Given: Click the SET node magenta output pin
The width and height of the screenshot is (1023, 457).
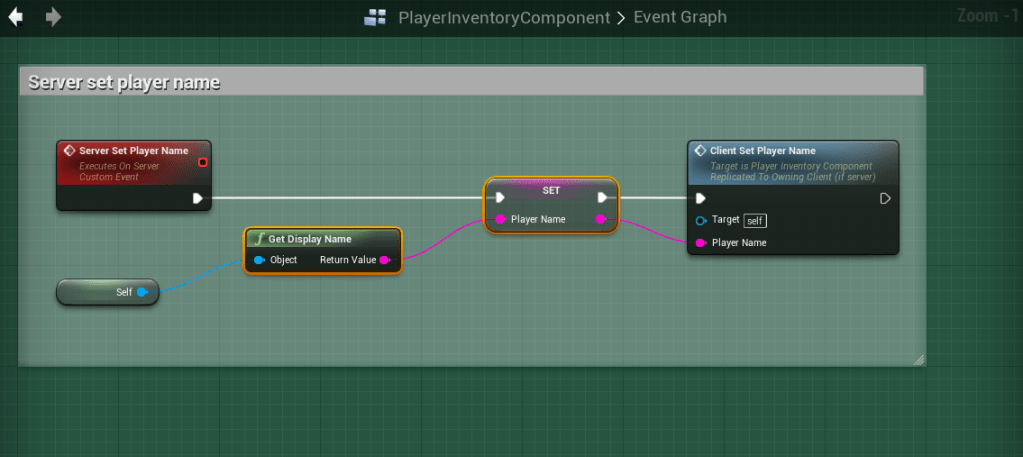Looking at the screenshot, I should click(600, 219).
